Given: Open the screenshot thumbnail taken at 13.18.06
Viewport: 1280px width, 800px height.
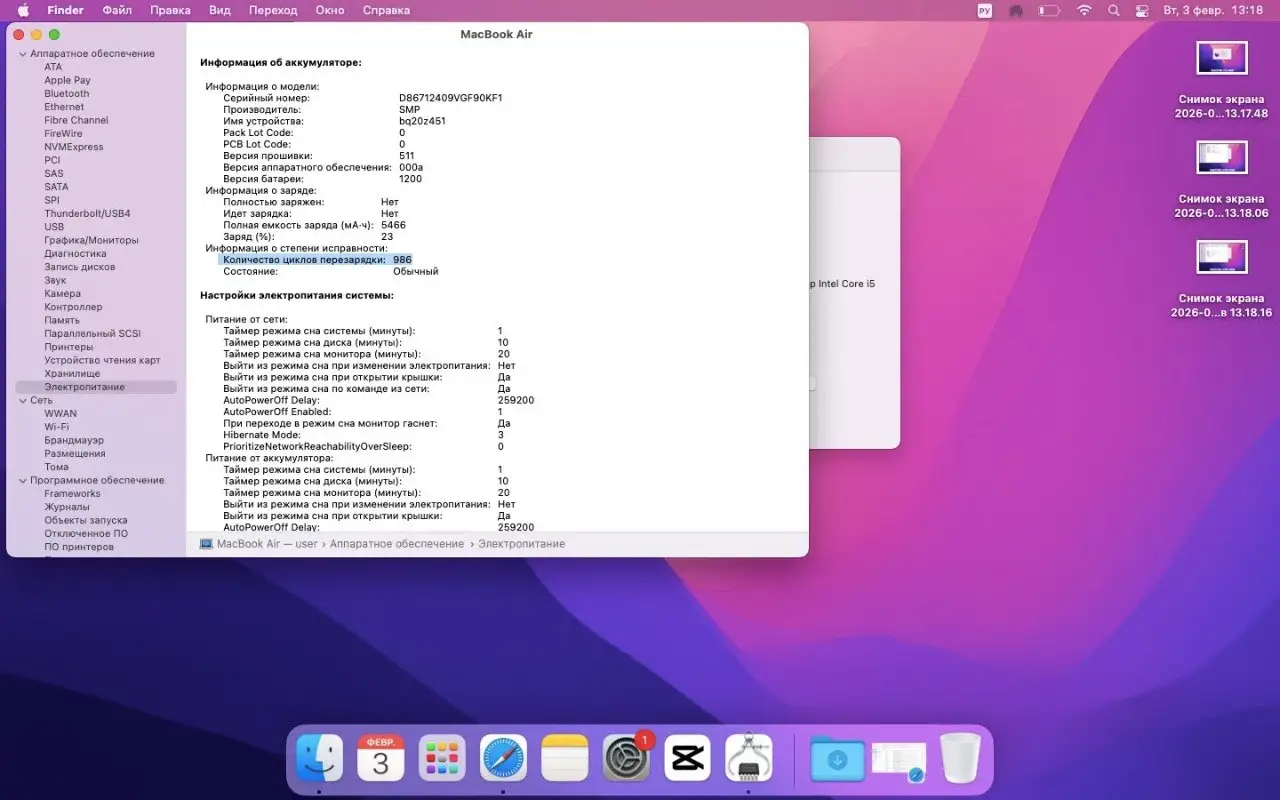Looking at the screenshot, I should point(1221,157).
